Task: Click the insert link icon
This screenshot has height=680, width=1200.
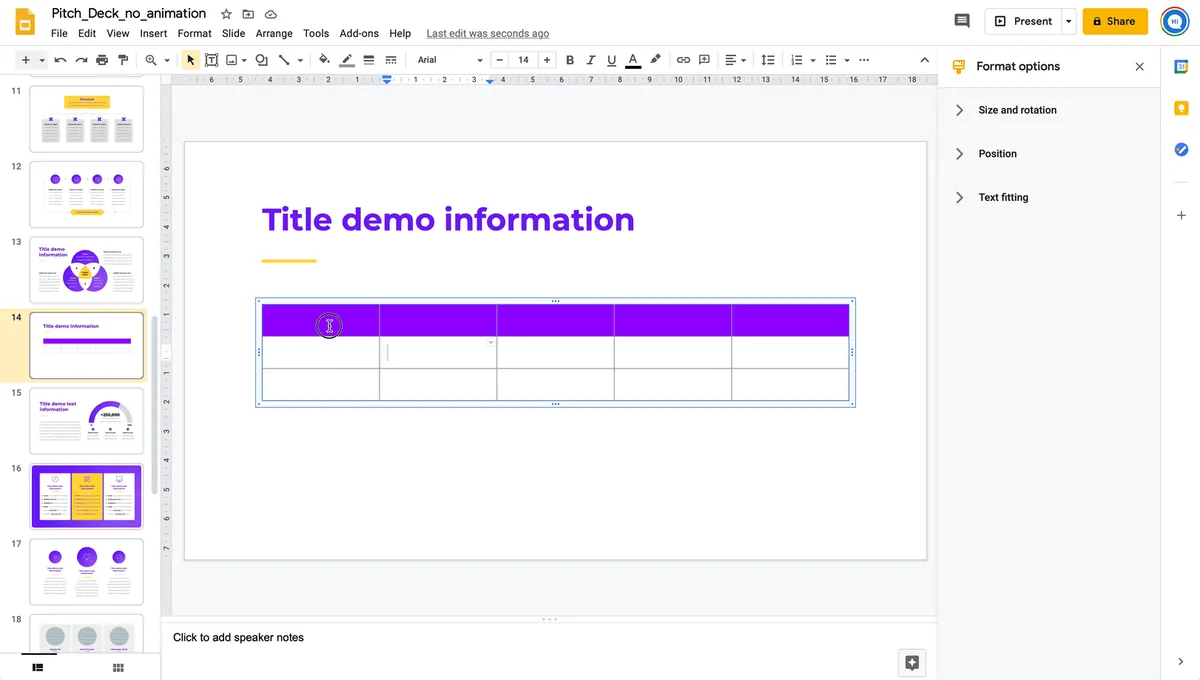Action: pos(683,60)
